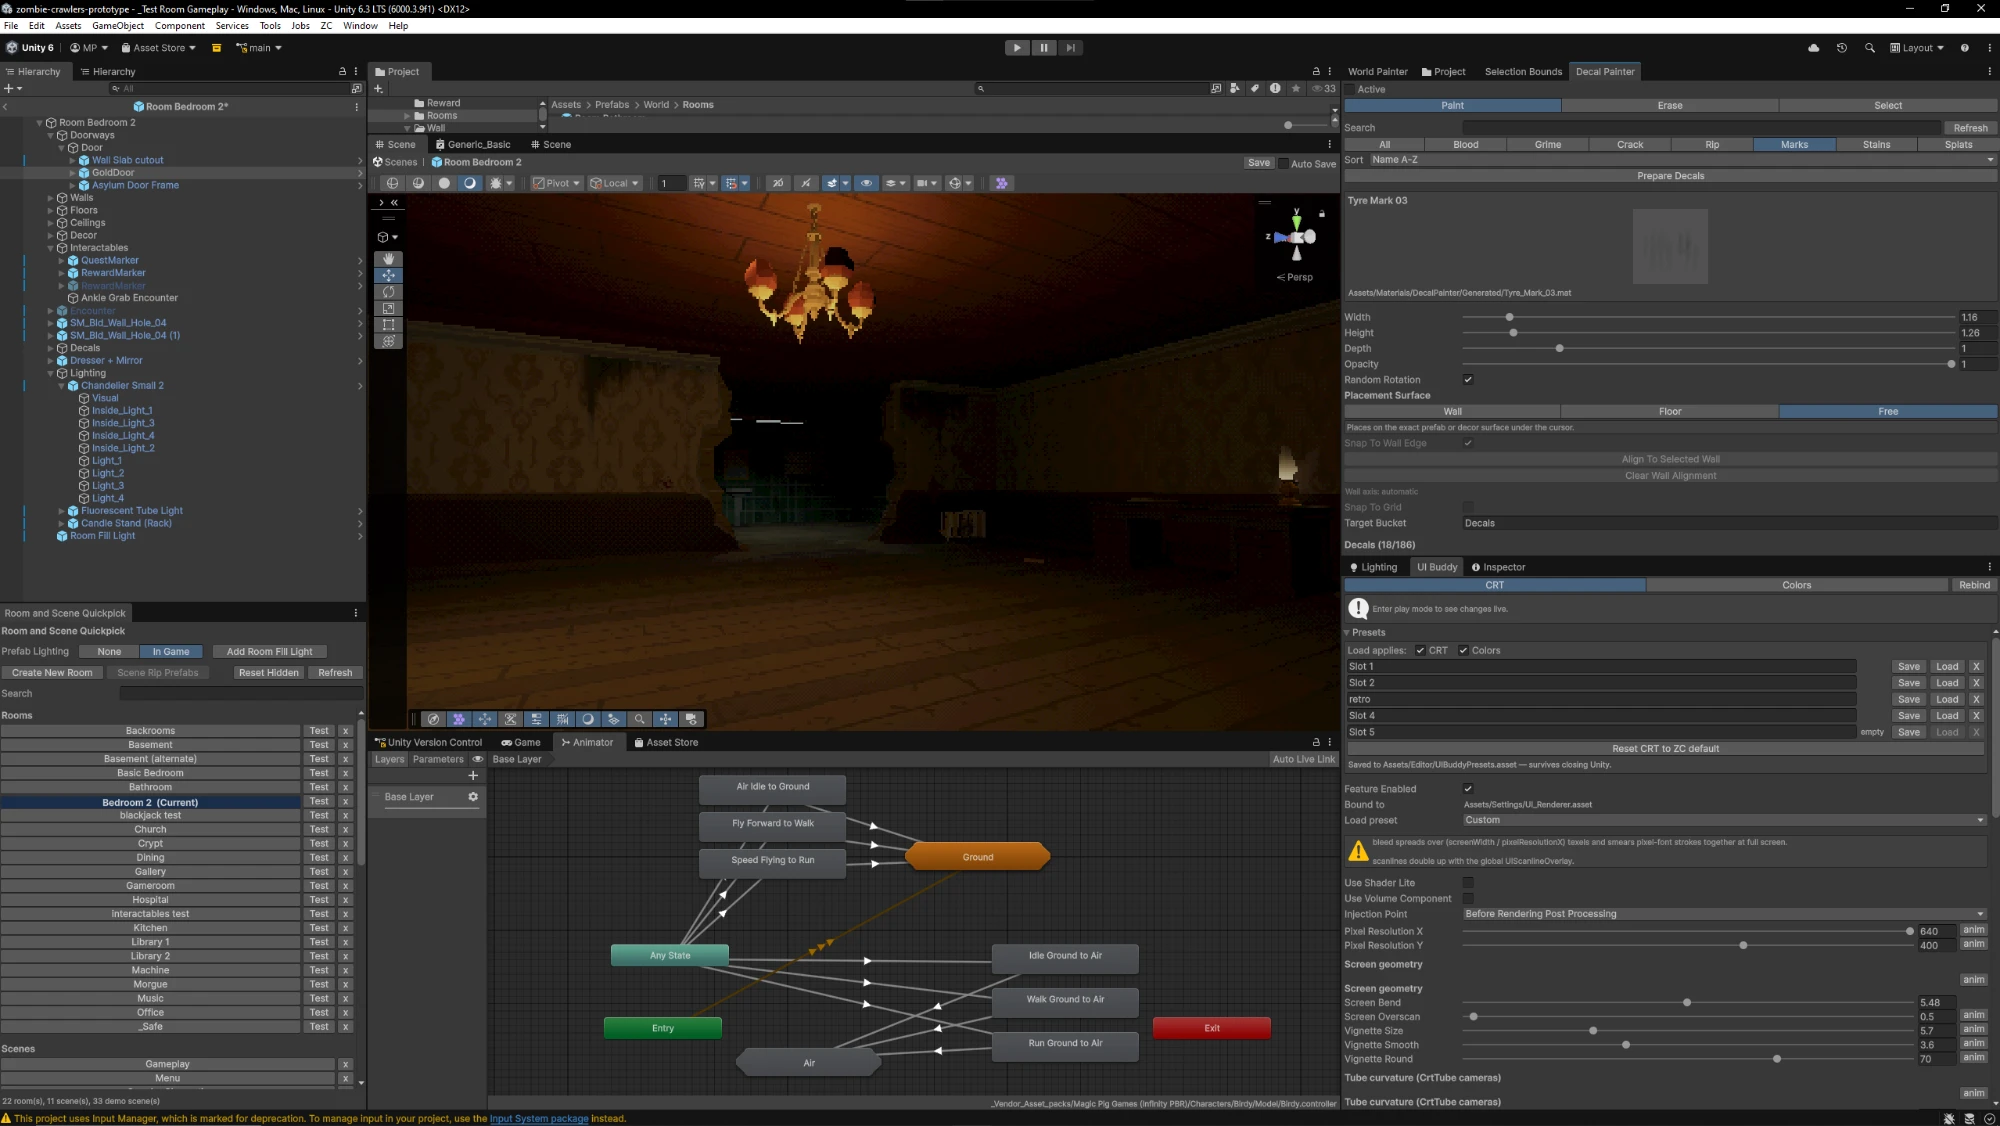Viewport: 2000px width, 1126px height.
Task: Switch to the Game tab
Action: tap(521, 743)
